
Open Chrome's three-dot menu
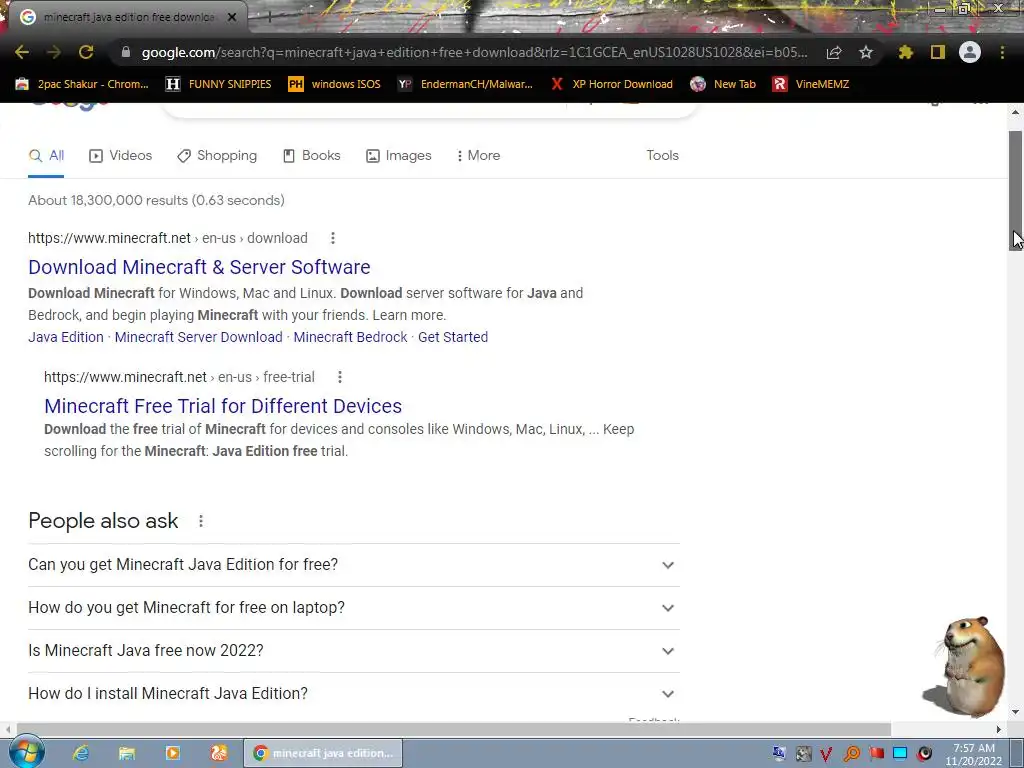click(1002, 52)
